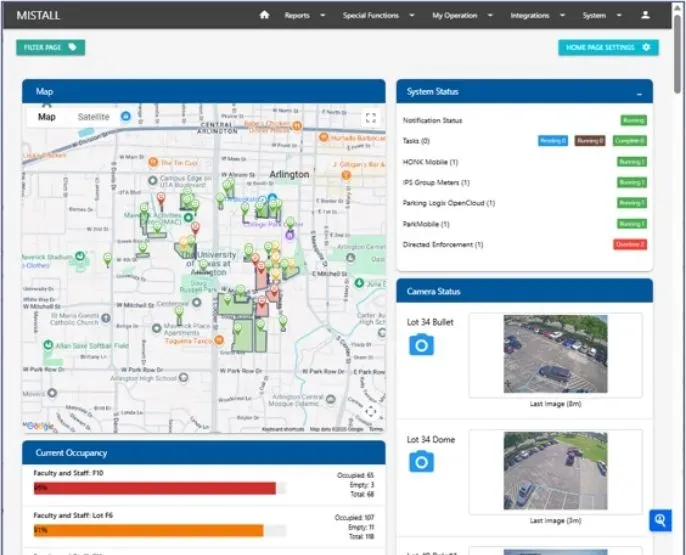Click the Notification Status Running badge
The height and width of the screenshot is (555, 686).
(x=633, y=120)
